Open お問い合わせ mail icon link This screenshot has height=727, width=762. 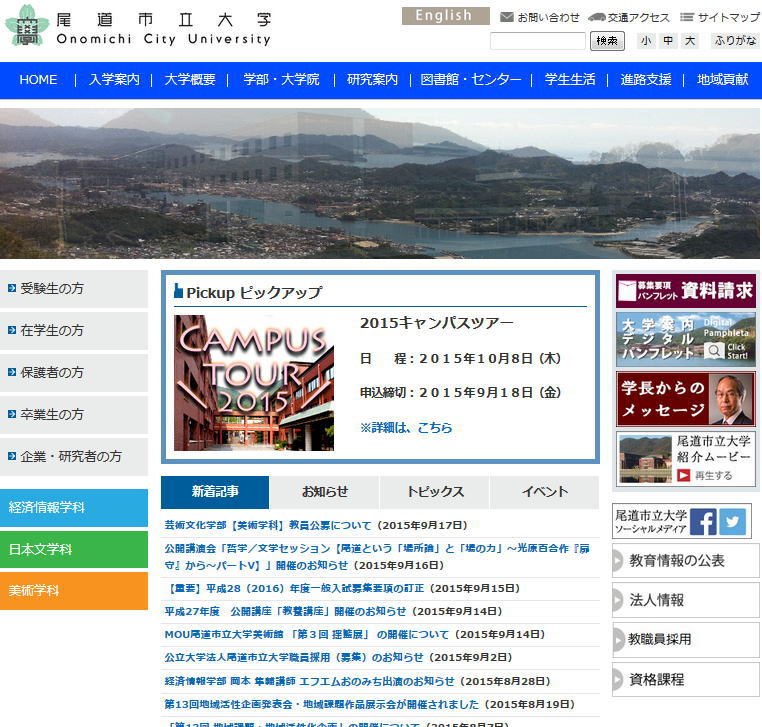(x=540, y=17)
